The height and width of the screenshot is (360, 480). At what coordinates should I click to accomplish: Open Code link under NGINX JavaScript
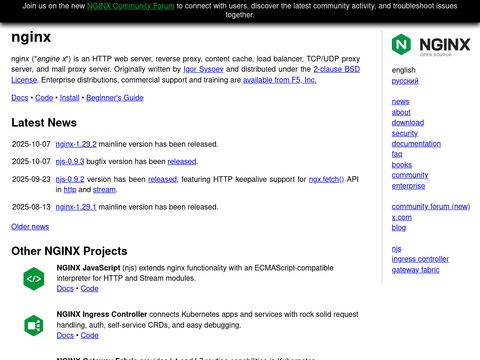89,288
